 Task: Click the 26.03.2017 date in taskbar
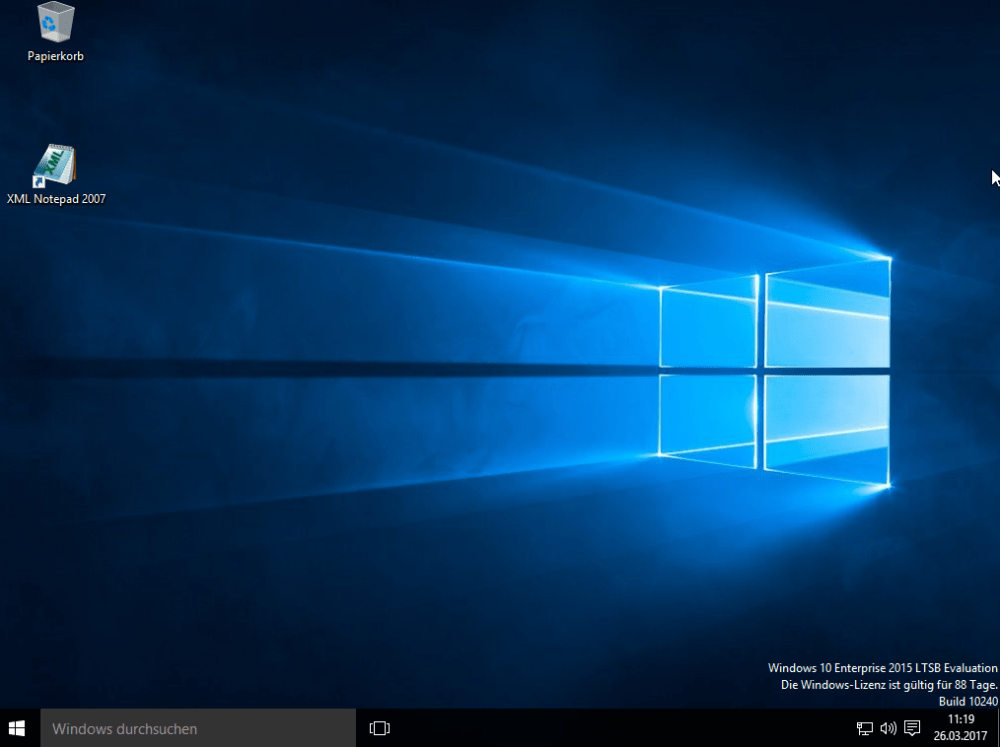tap(960, 736)
